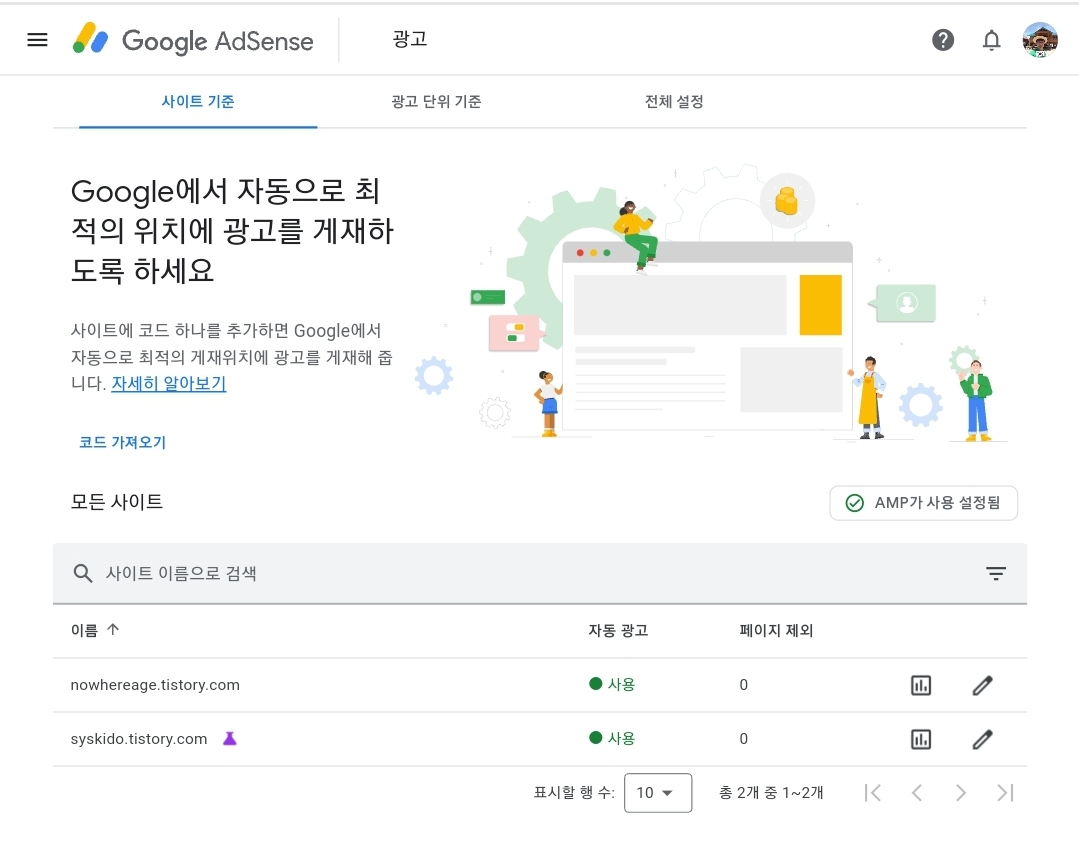Go to previous page of results
1079x849 pixels.
(917, 793)
